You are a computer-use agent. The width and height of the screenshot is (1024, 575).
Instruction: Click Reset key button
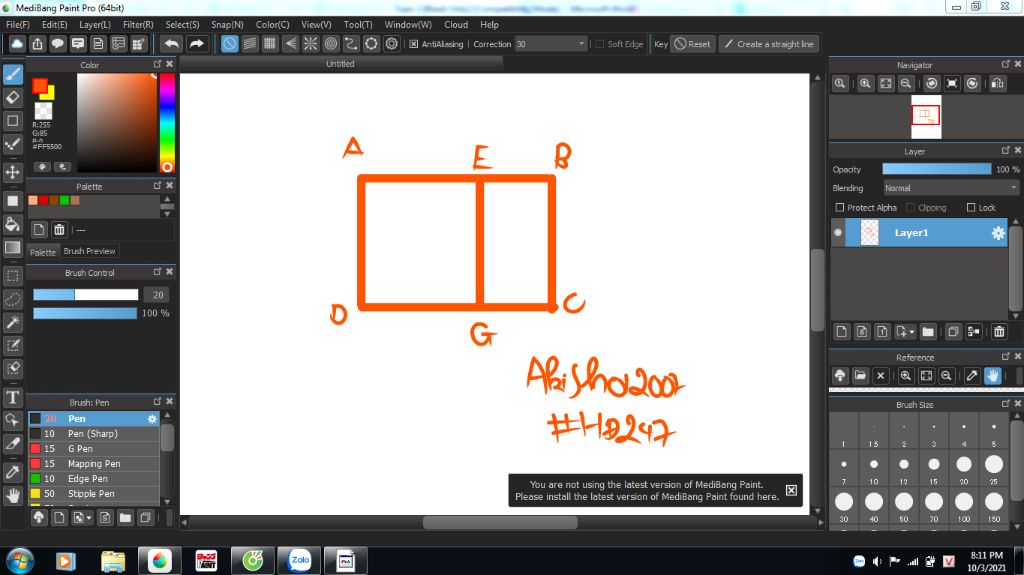tap(692, 44)
